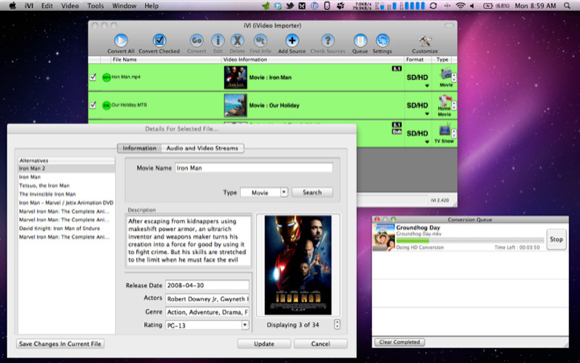Image resolution: width=580 pixels, height=363 pixels.
Task: Switch to the Information tab
Action: coord(139,148)
